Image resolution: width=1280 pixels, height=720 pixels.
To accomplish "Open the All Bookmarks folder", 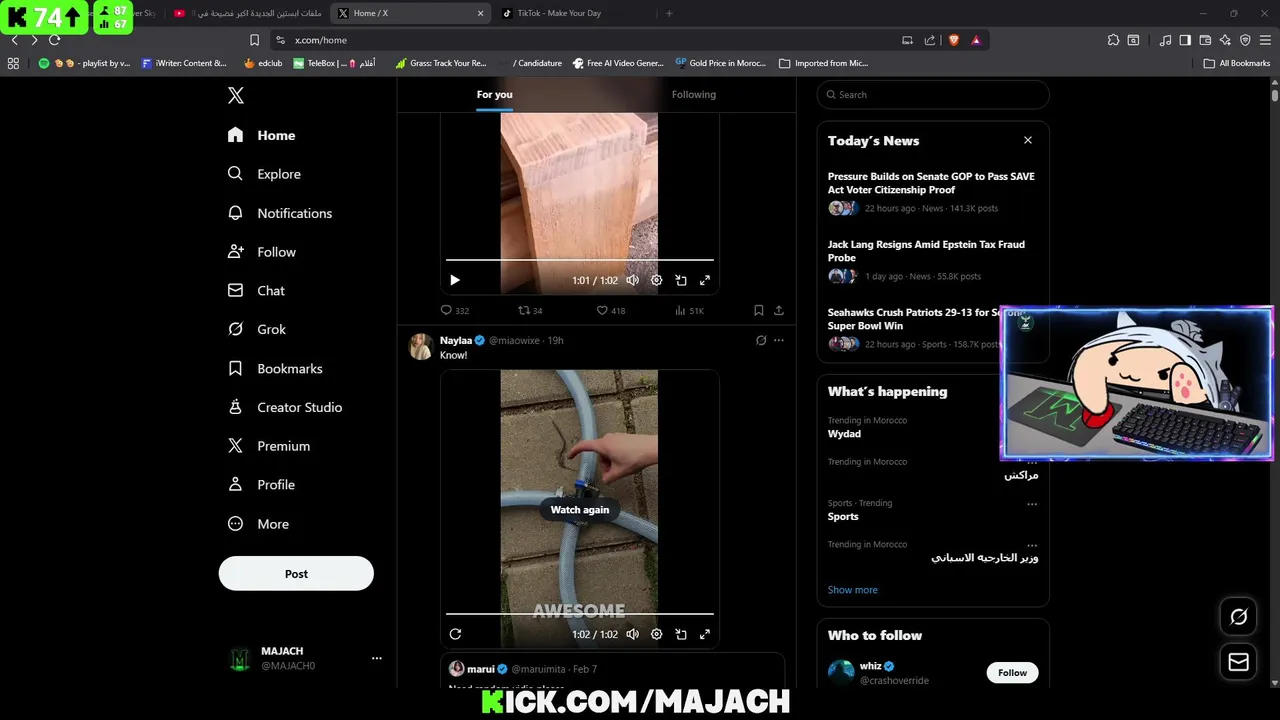I will pyautogui.click(x=1237, y=63).
